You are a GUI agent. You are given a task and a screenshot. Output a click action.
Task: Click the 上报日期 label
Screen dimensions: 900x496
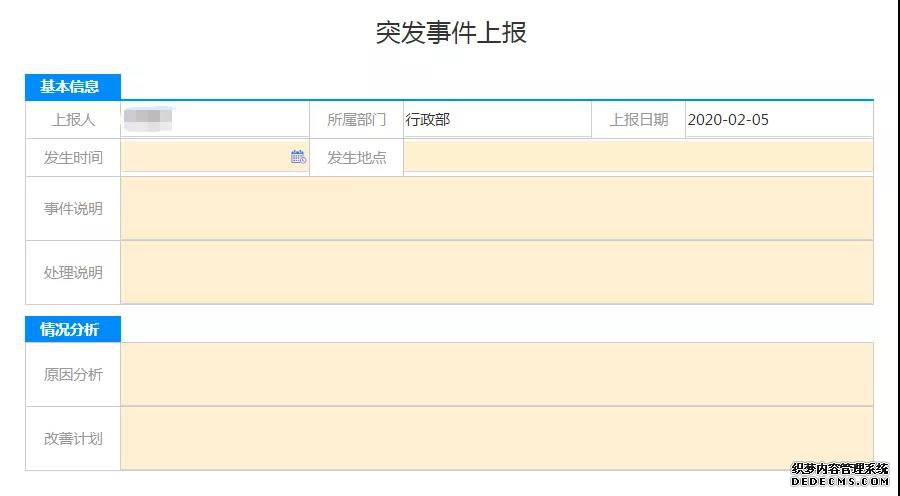639,120
